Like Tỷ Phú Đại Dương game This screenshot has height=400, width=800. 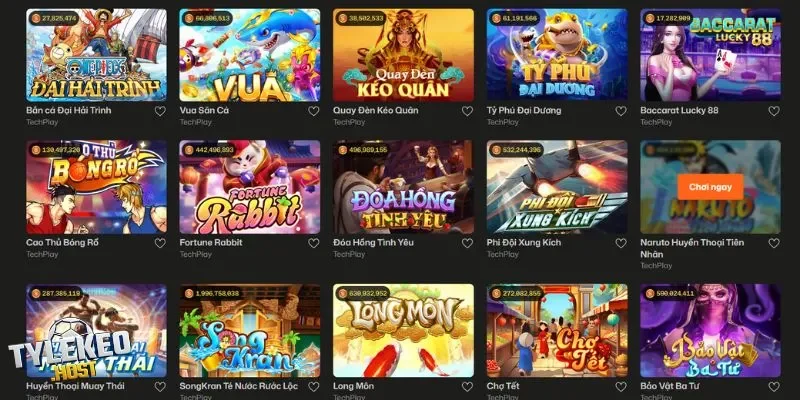click(x=621, y=111)
